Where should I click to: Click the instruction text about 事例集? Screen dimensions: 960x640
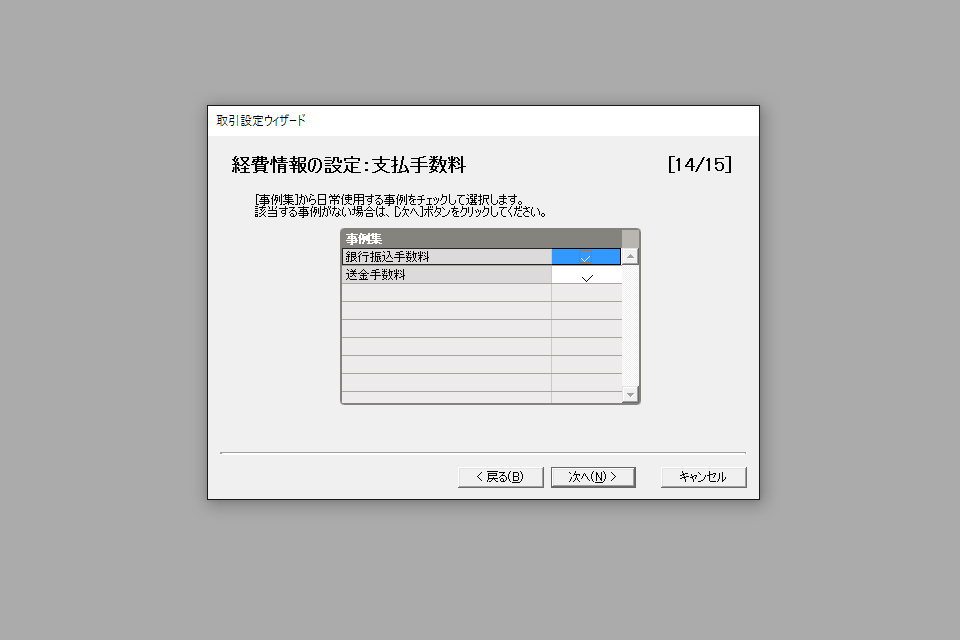point(400,206)
